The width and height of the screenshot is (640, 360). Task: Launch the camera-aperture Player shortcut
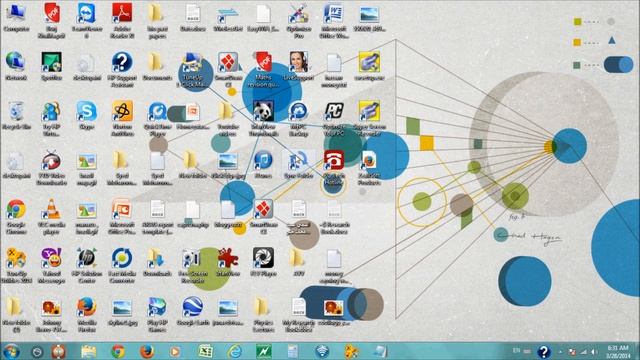coord(263,262)
